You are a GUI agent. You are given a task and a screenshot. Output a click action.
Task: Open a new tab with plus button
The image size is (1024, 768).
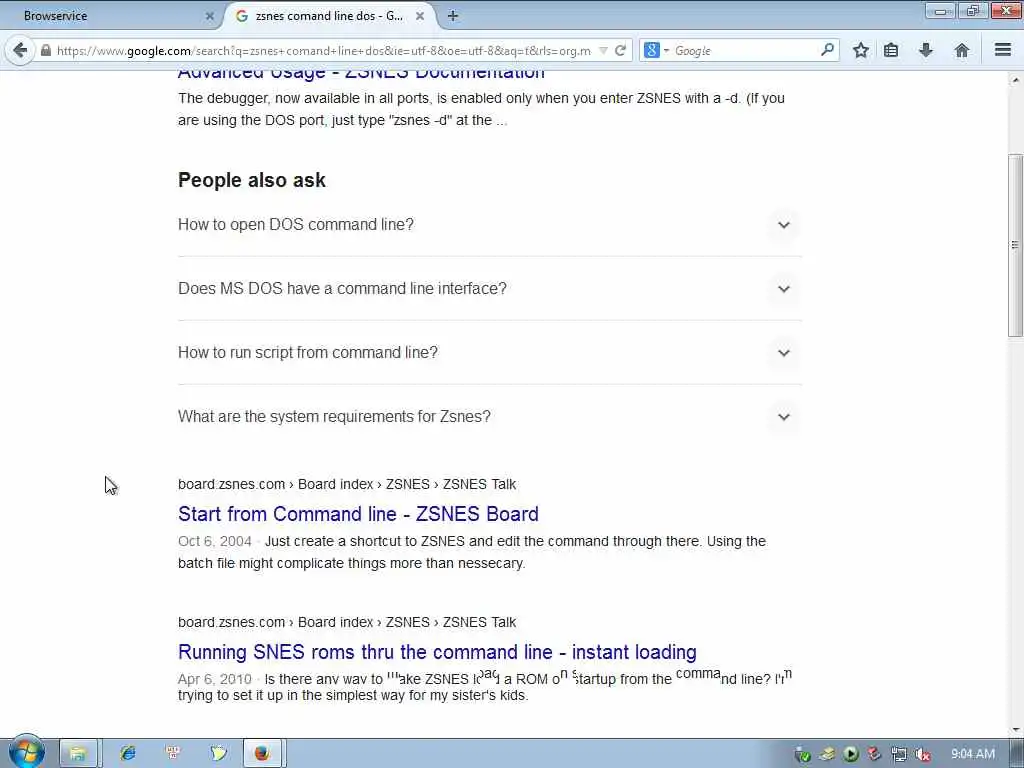coord(453,16)
